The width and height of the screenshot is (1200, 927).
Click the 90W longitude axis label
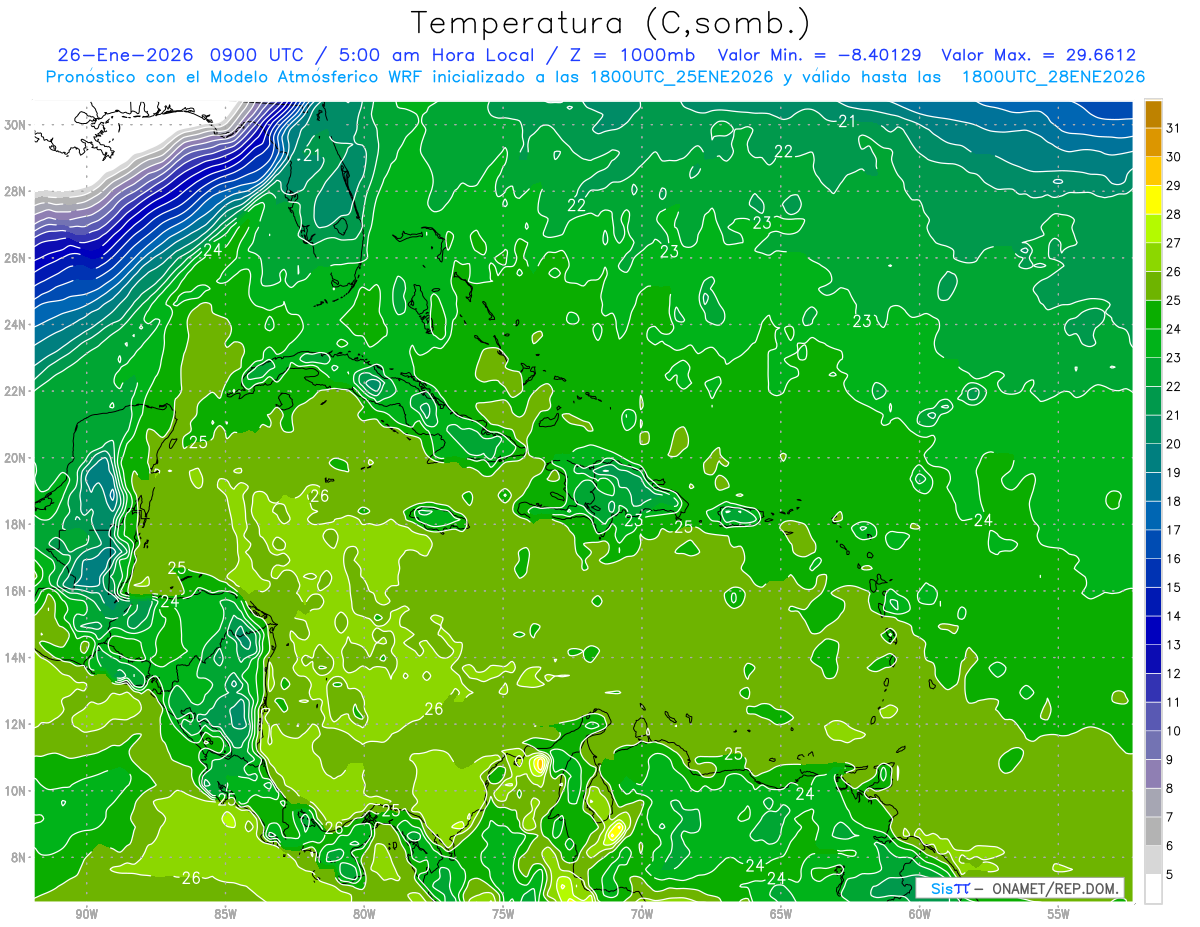point(87,914)
